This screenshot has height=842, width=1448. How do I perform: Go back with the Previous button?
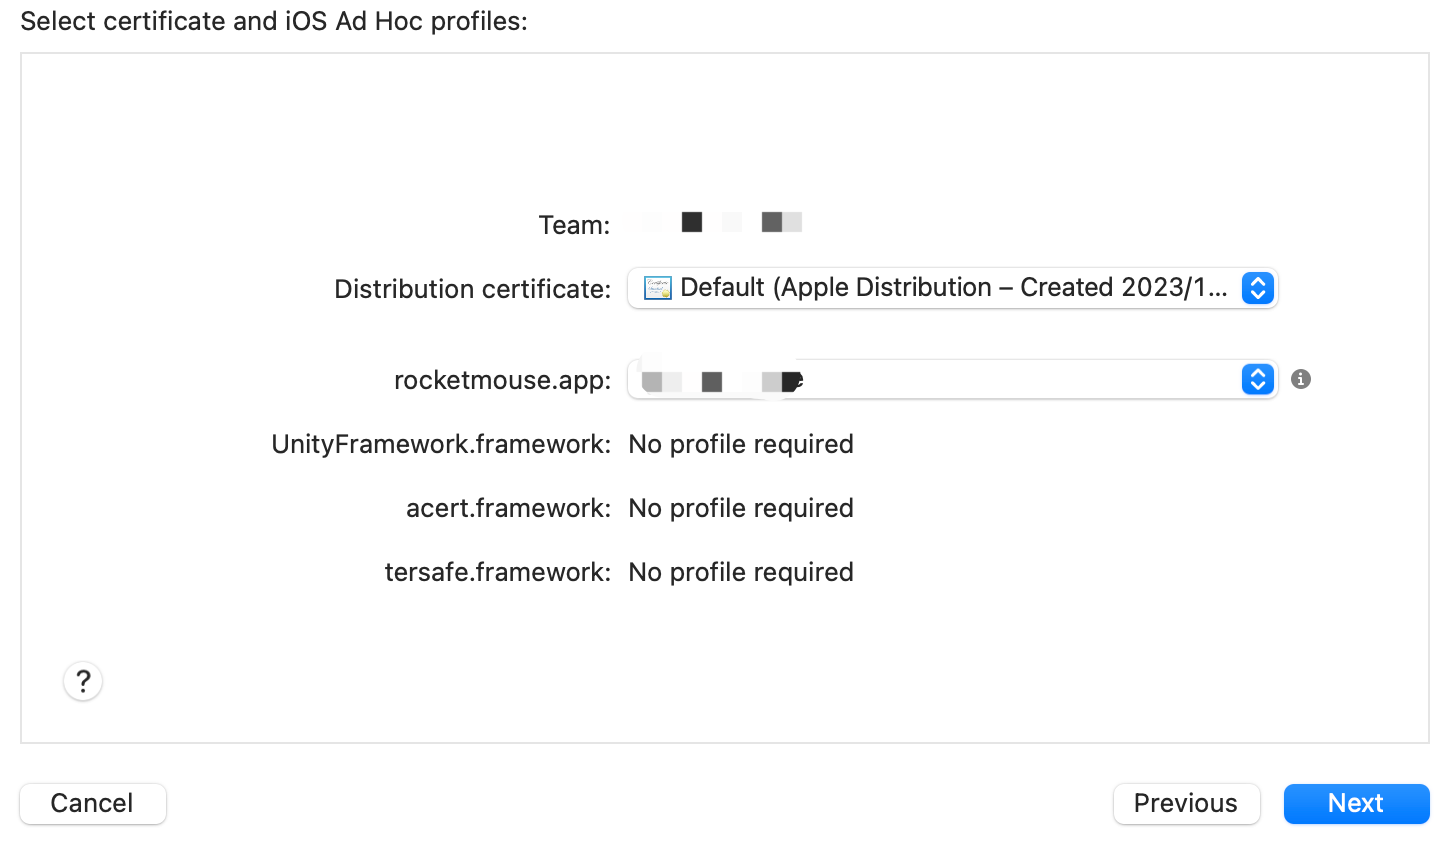[1185, 803]
